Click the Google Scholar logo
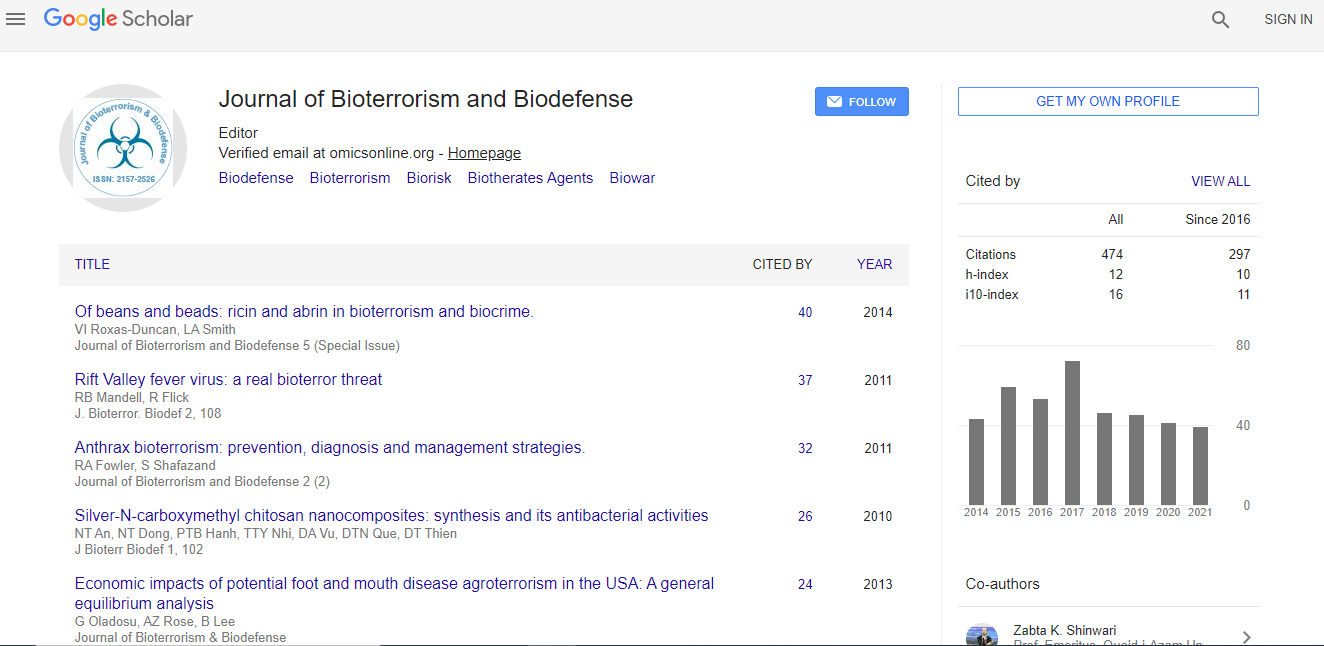Viewport: 1324px width, 646px height. (118, 19)
